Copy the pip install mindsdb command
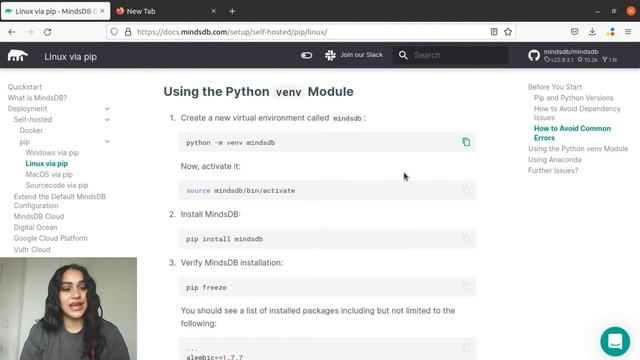Screen dimensions: 640x360 466,239
